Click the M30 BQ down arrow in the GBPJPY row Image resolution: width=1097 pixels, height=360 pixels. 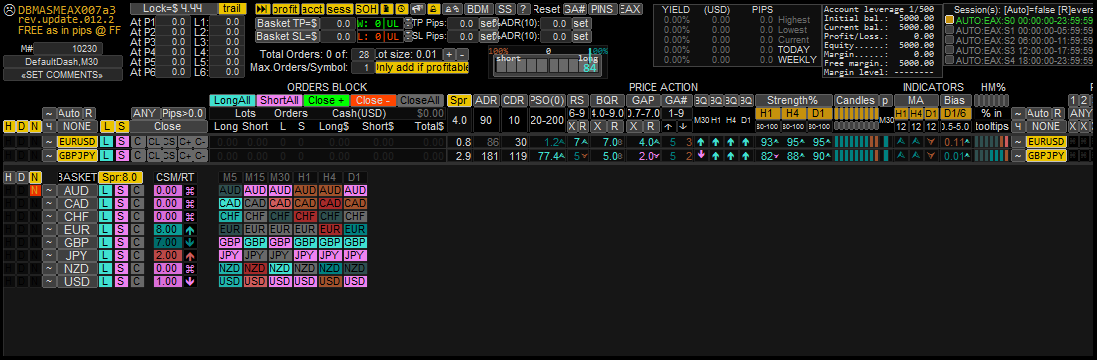tap(702, 155)
